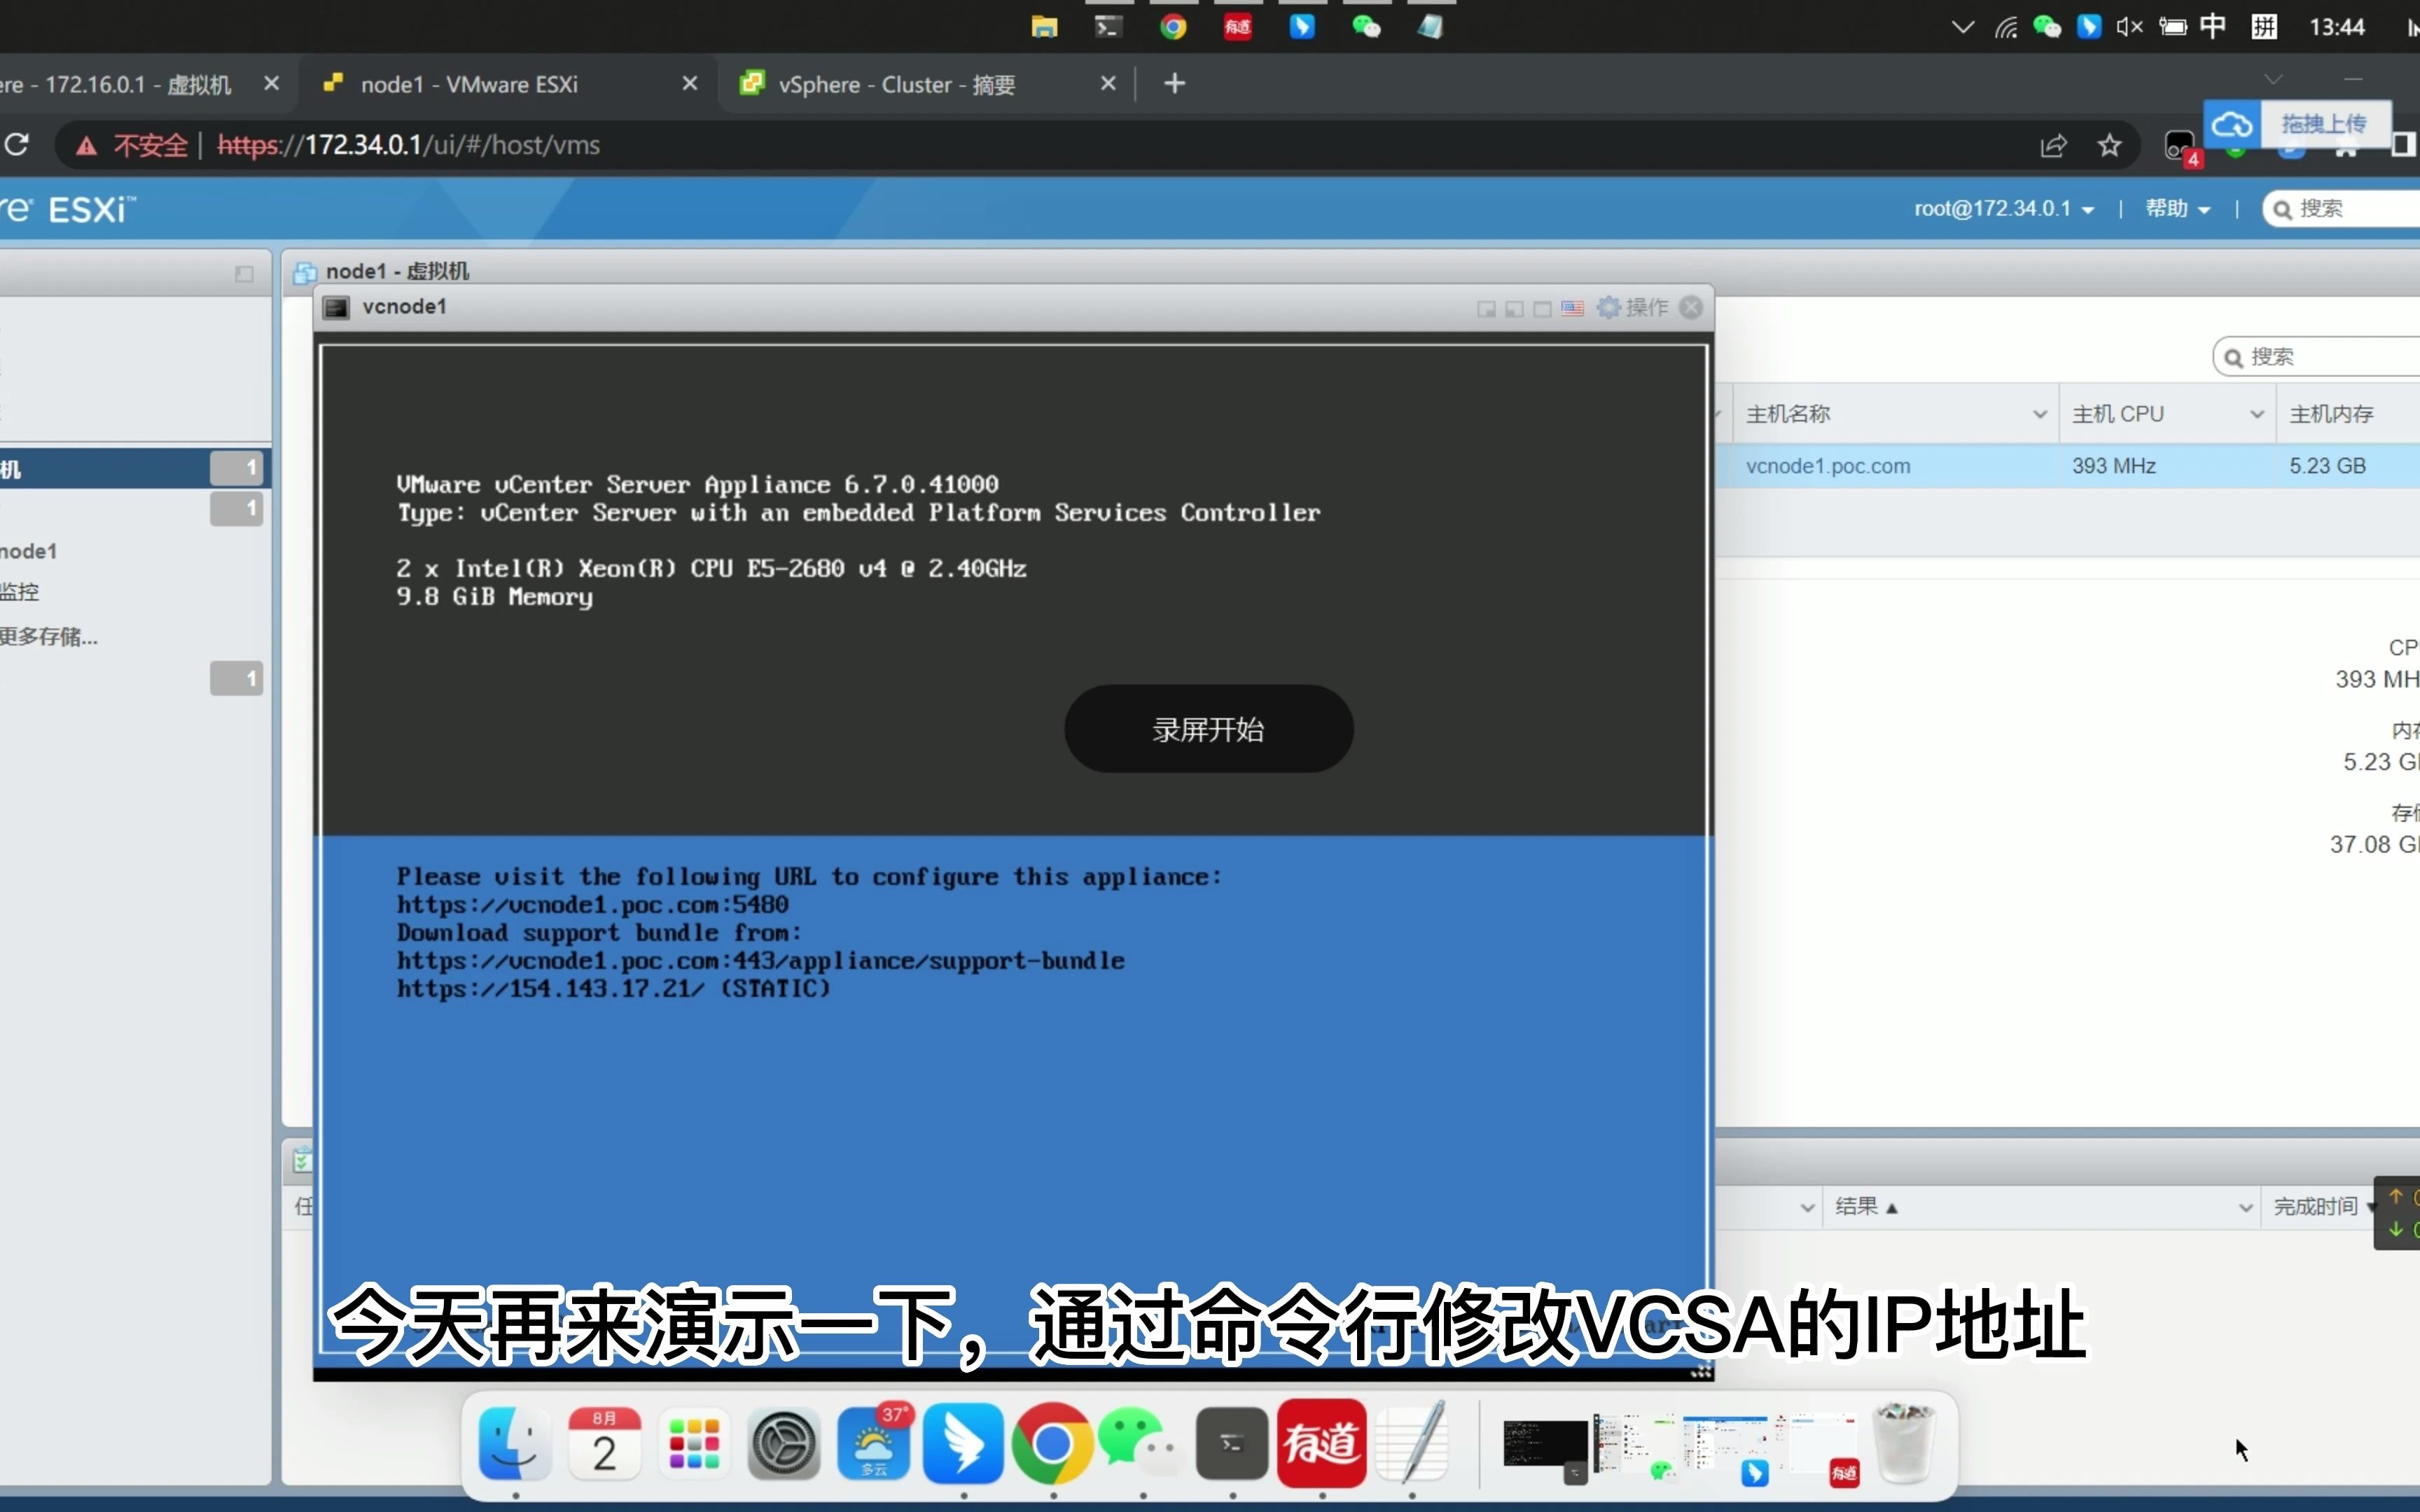
Task: Open the WeChat icon in dock
Action: (x=1136, y=1441)
